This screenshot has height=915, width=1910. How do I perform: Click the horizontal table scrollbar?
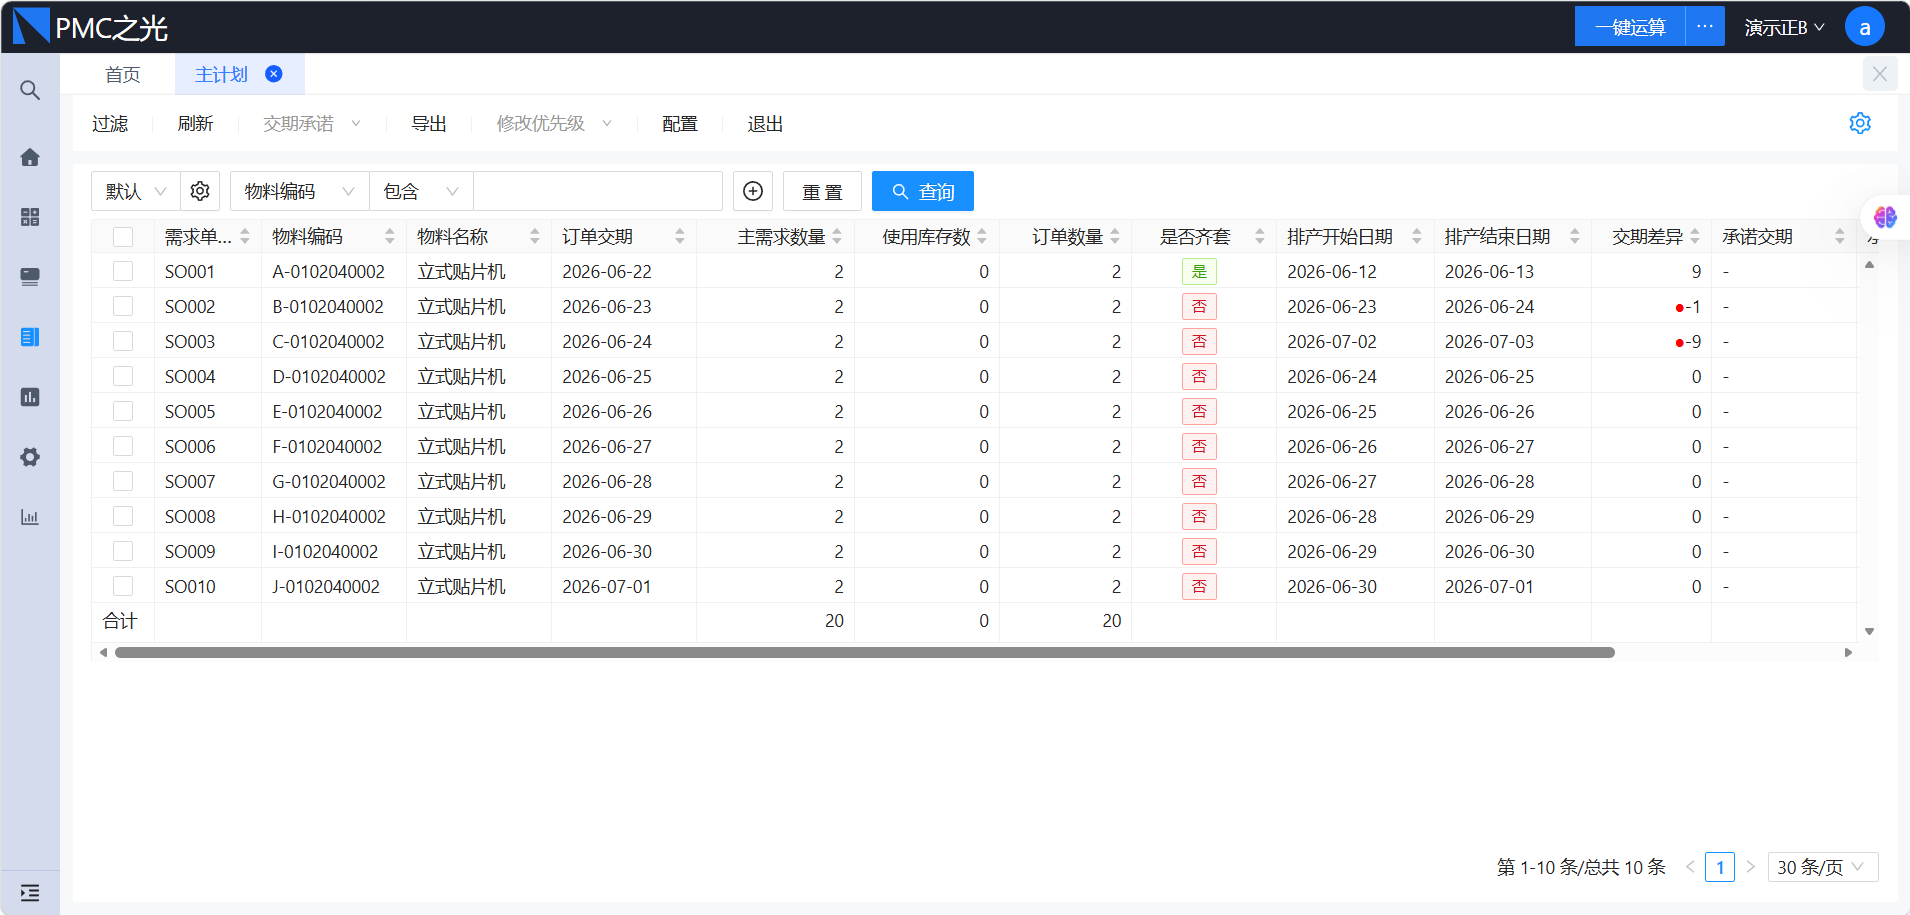[865, 652]
